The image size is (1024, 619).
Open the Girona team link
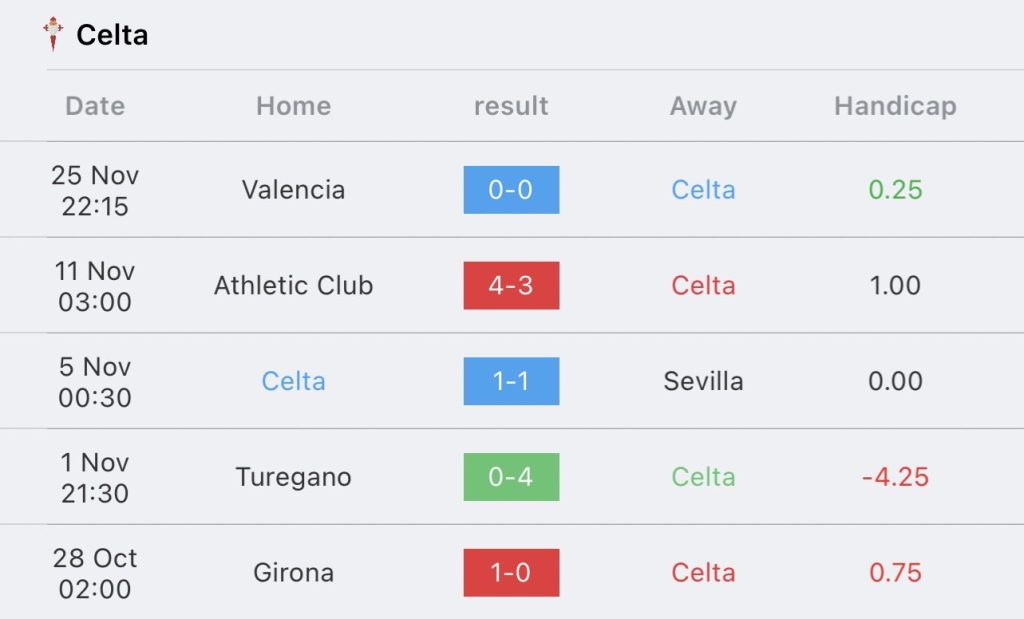[x=293, y=573]
